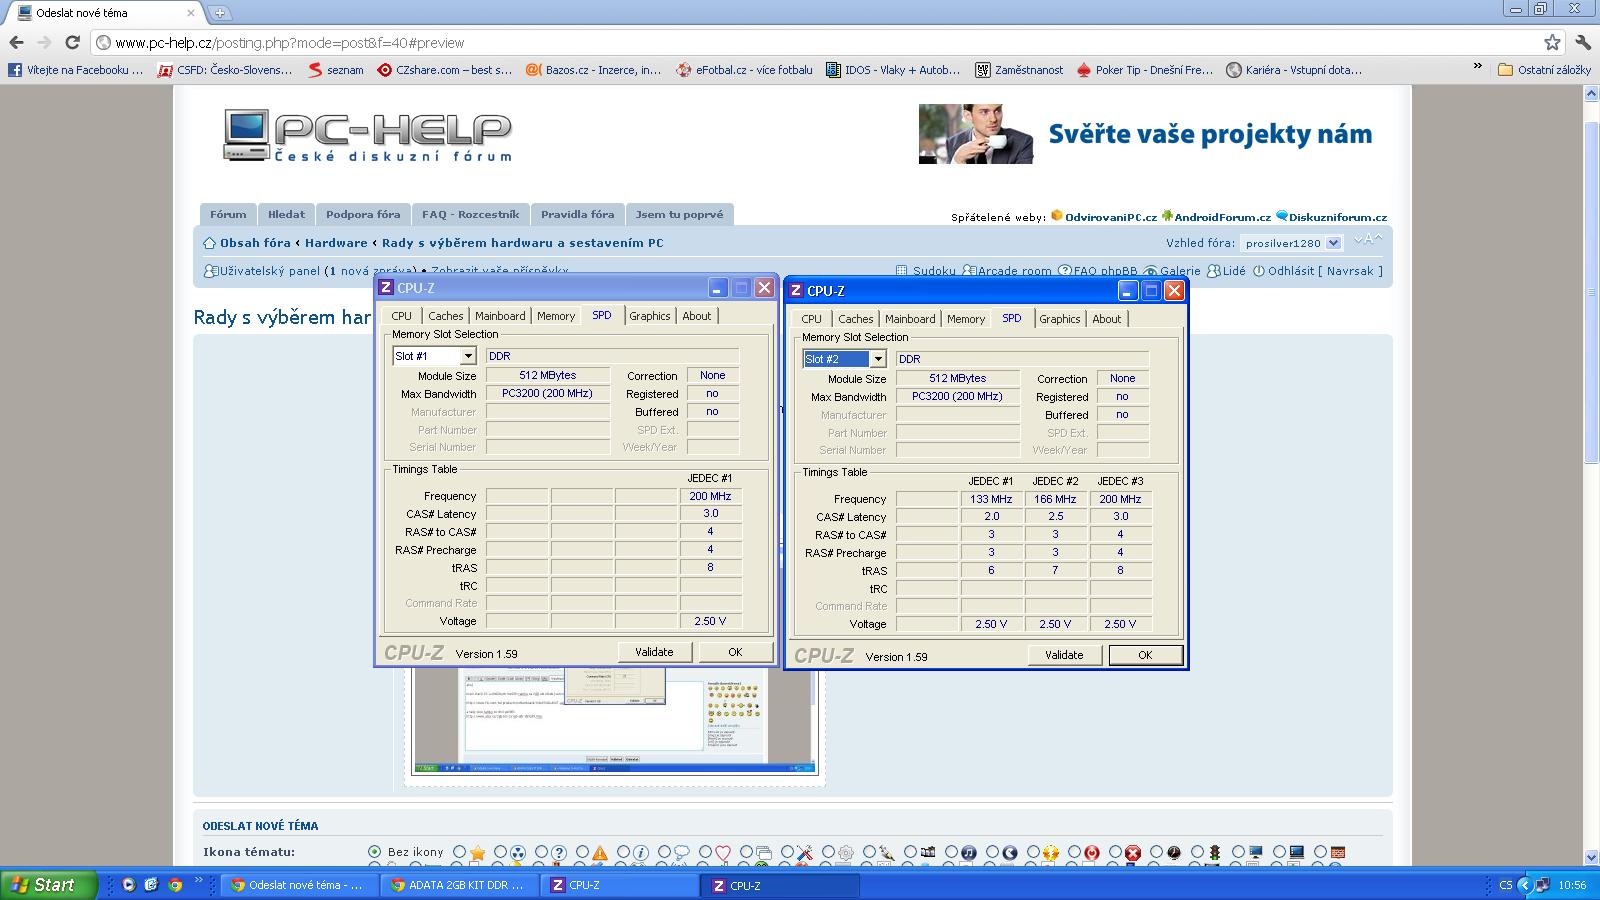Bookmark this page using the star icon

1551,42
